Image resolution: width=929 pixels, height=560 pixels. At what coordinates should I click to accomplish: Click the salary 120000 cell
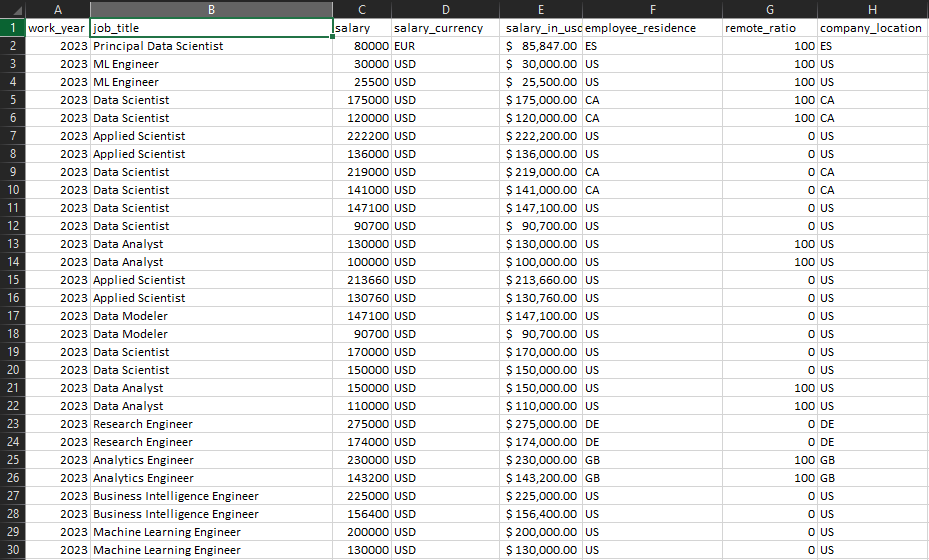tap(362, 118)
